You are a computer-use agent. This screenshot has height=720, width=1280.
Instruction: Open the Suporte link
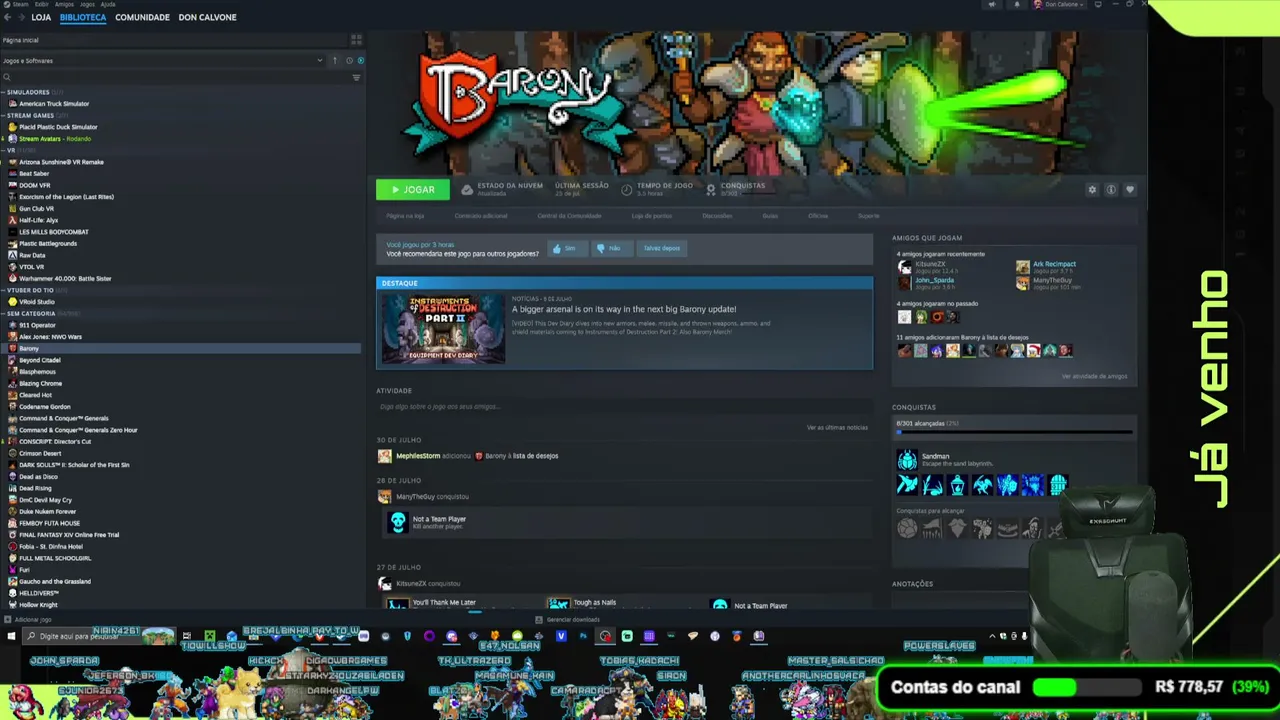[868, 216]
